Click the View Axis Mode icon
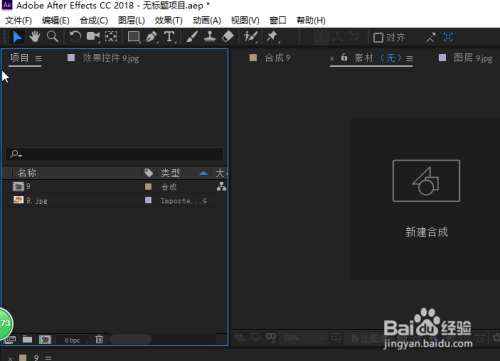The image size is (500, 361). click(354, 37)
